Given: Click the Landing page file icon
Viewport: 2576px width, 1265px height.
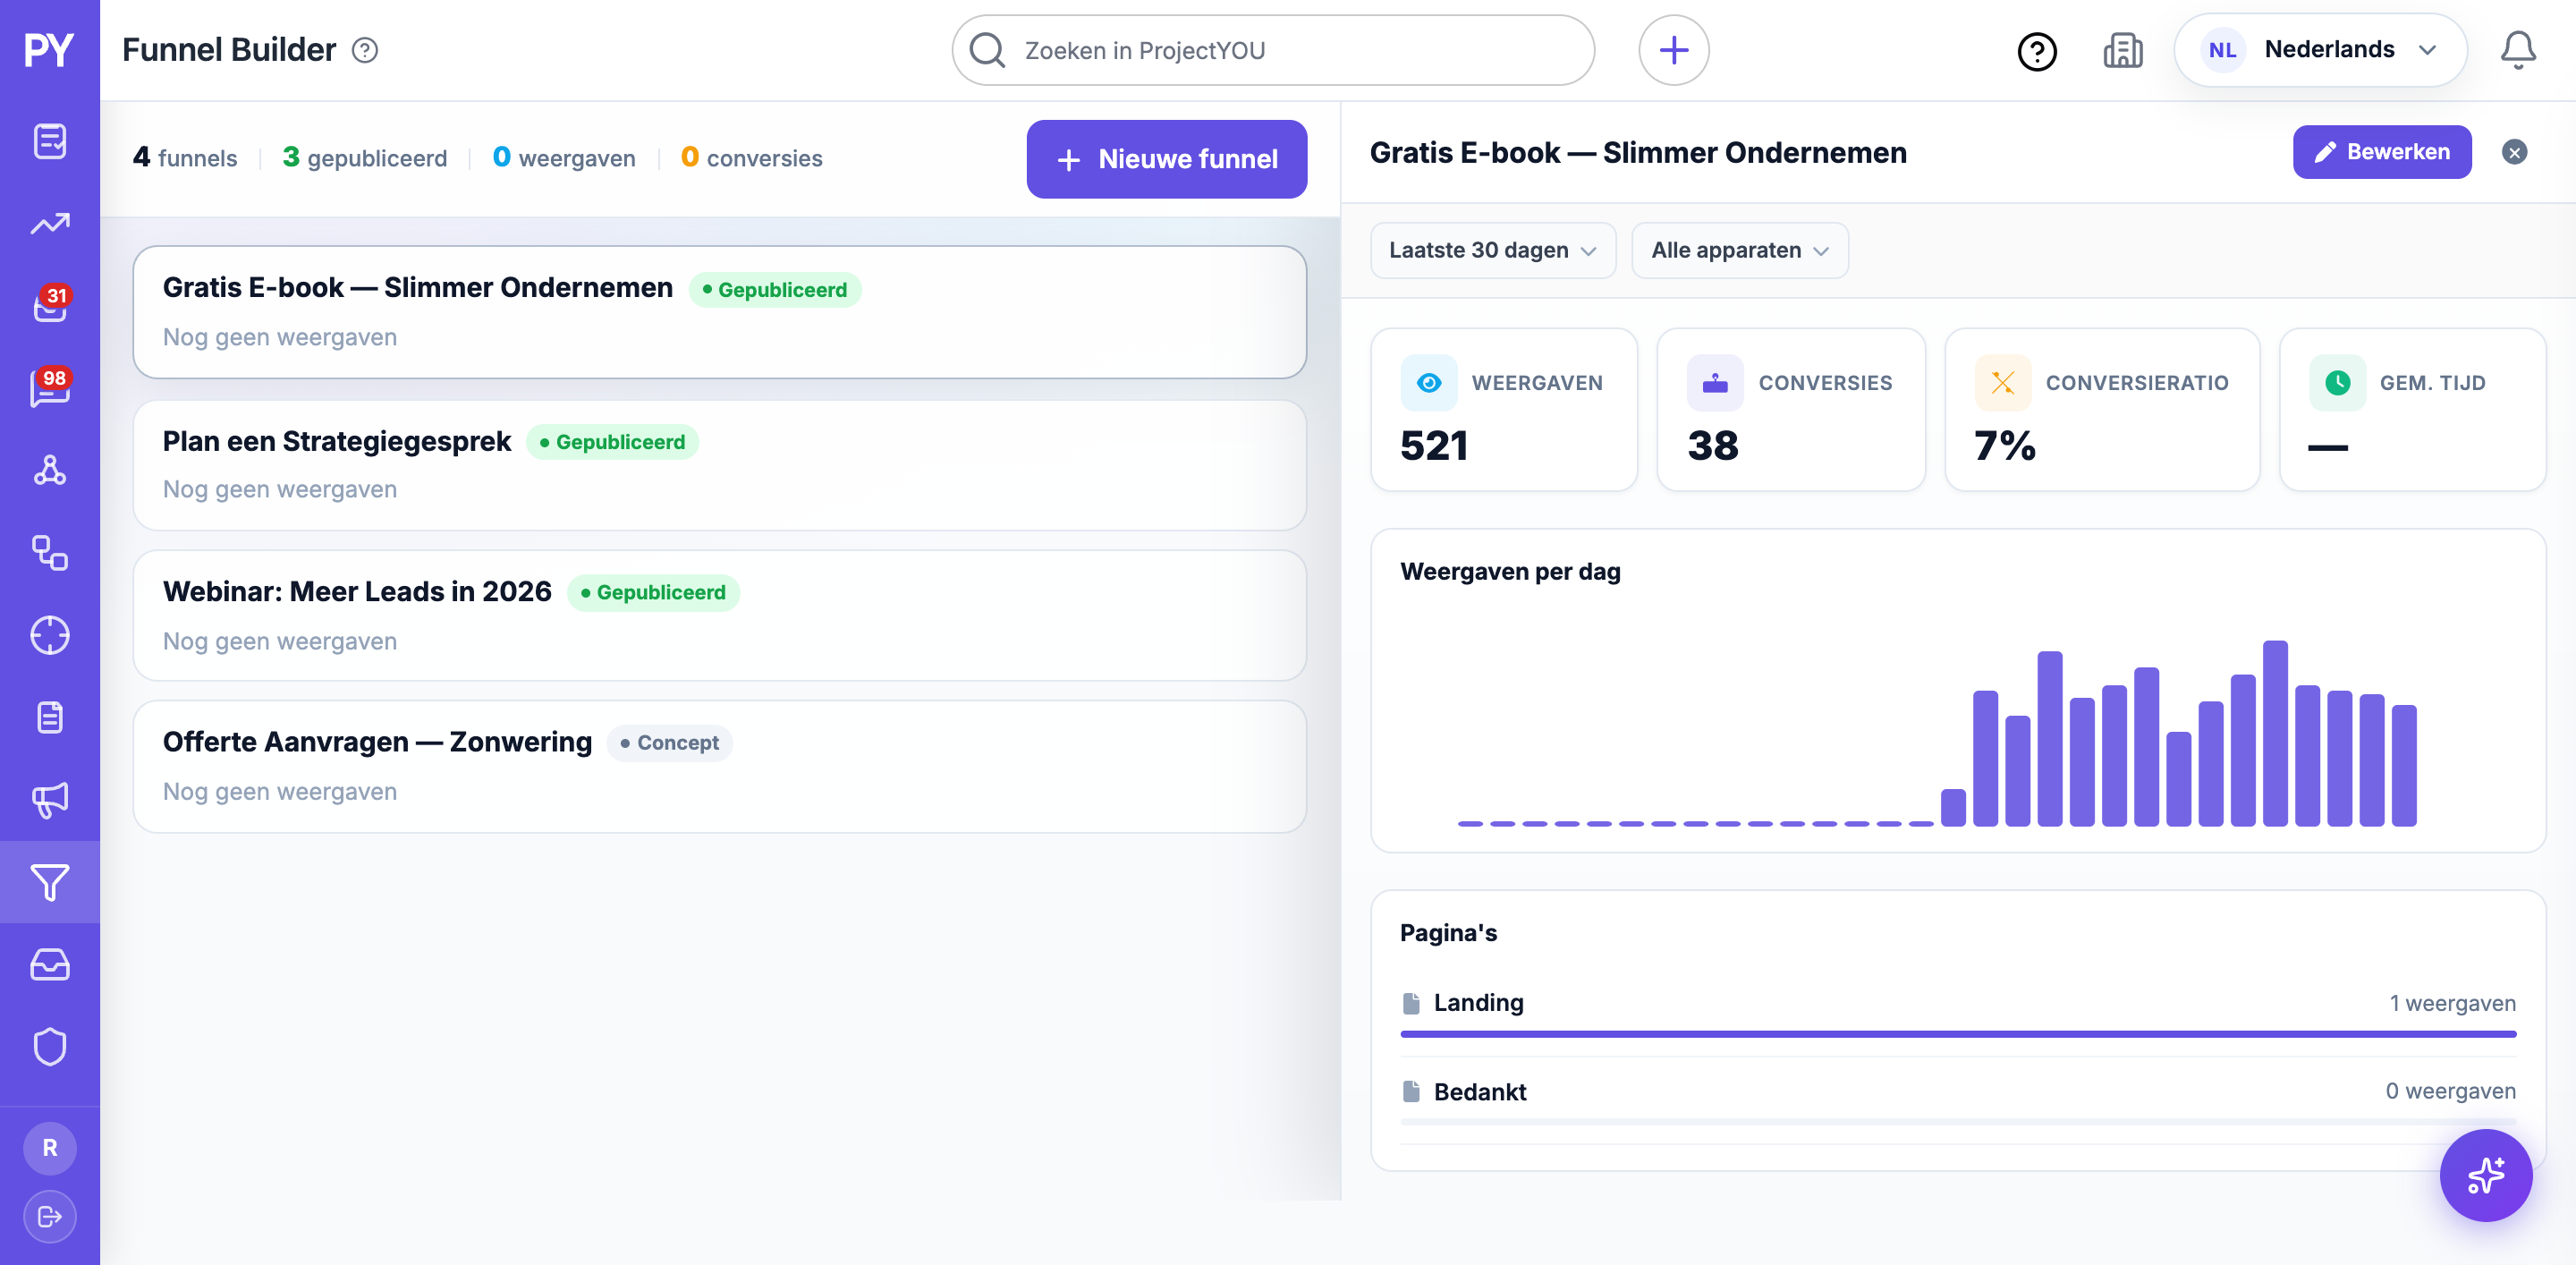Looking at the screenshot, I should [x=1411, y=1003].
